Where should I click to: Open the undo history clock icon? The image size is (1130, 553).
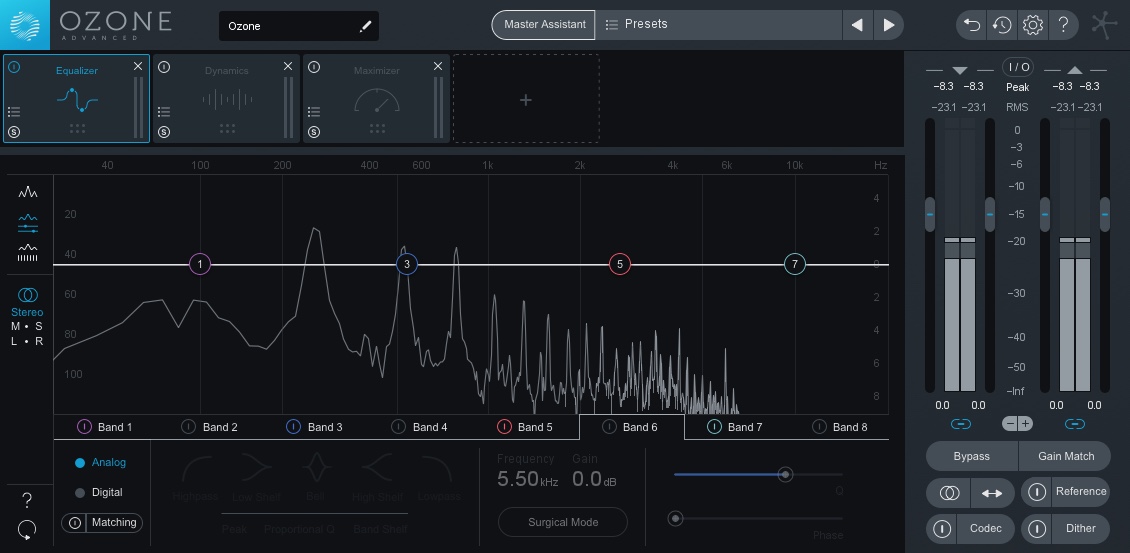1002,25
